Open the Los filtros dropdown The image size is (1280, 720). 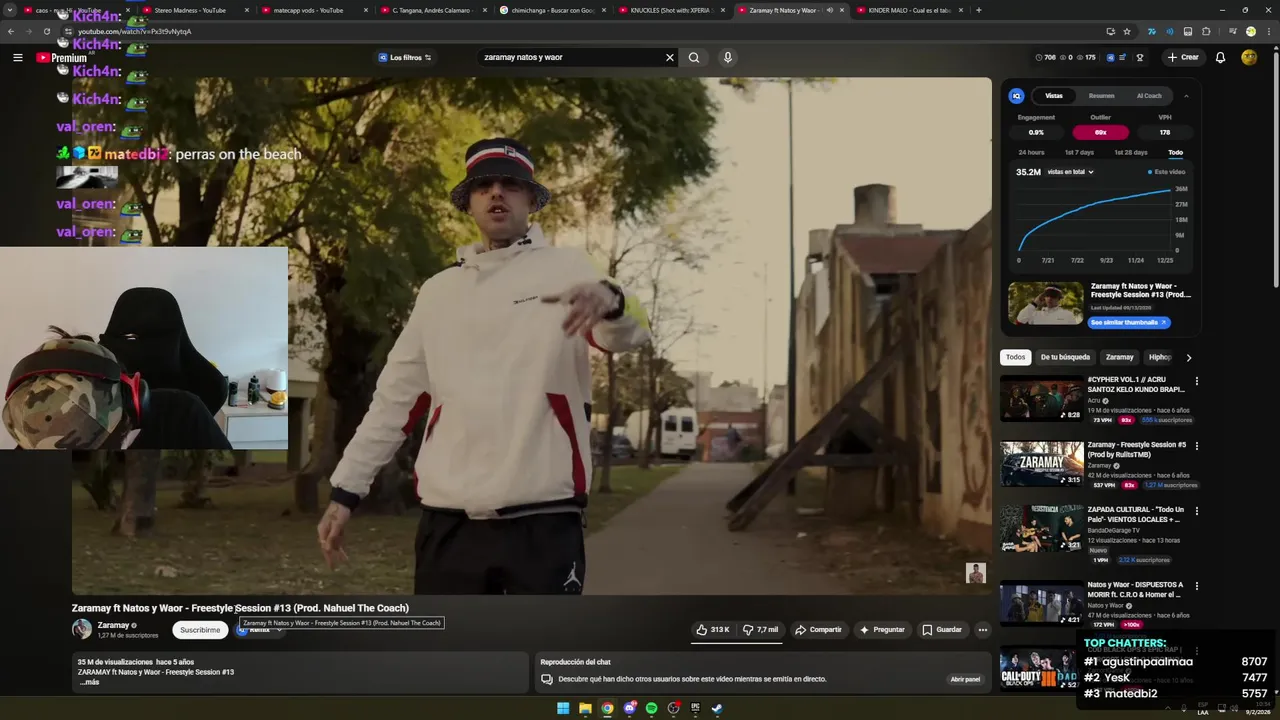[x=405, y=57]
